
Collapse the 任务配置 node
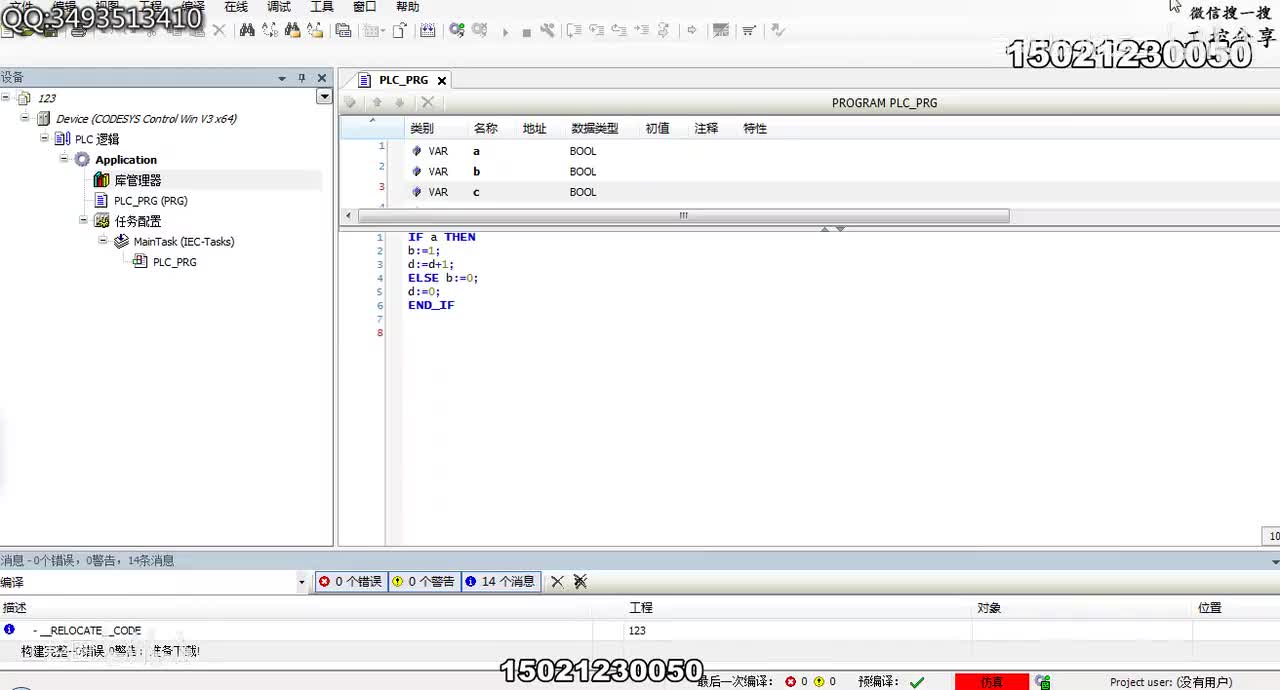tap(84, 221)
